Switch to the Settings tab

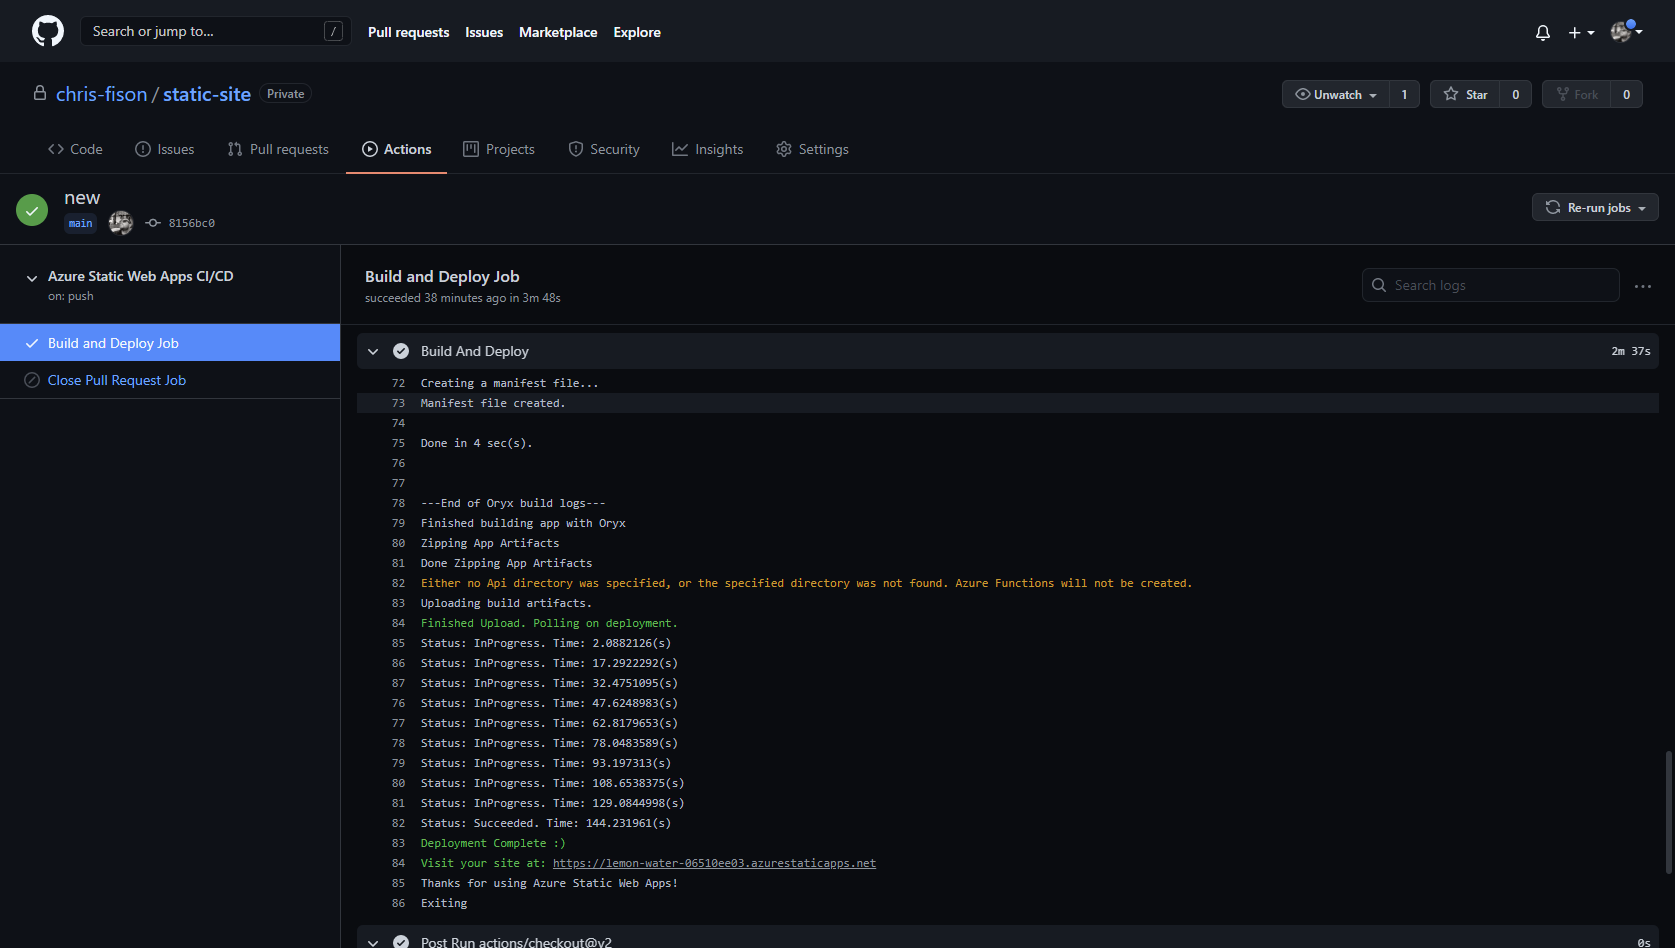coord(812,149)
